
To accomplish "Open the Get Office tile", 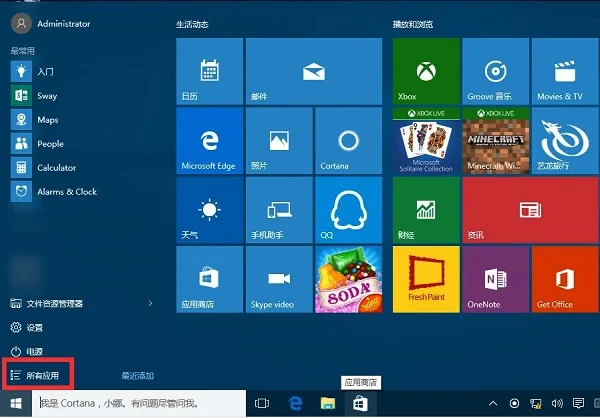I will (x=565, y=279).
